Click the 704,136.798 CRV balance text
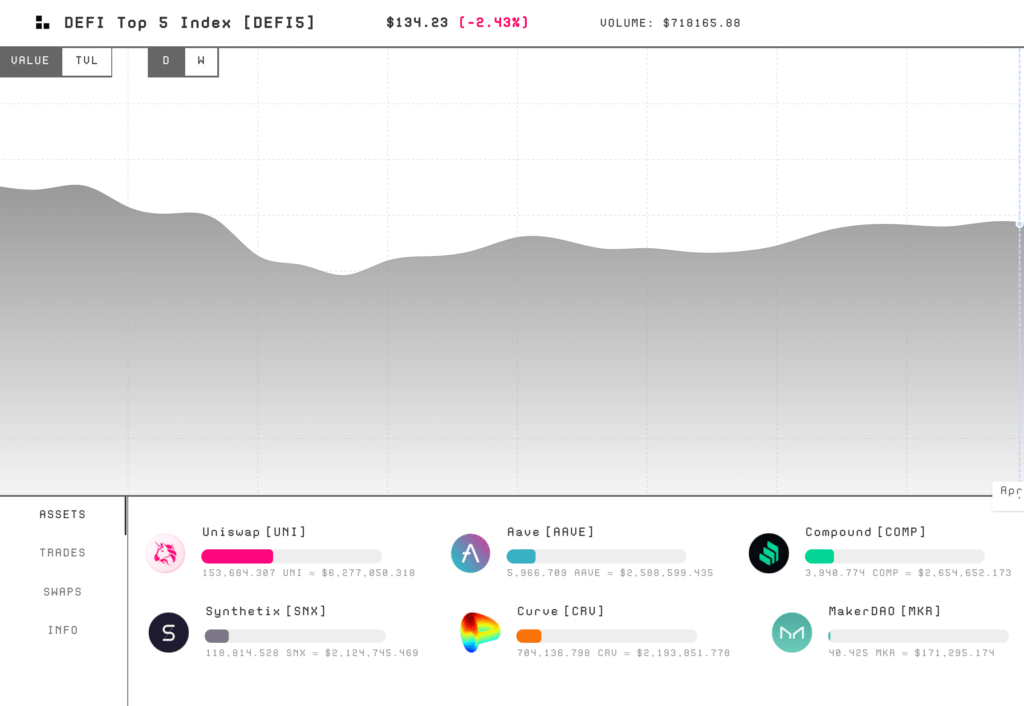Viewport: 1024px width, 706px height. tap(624, 652)
